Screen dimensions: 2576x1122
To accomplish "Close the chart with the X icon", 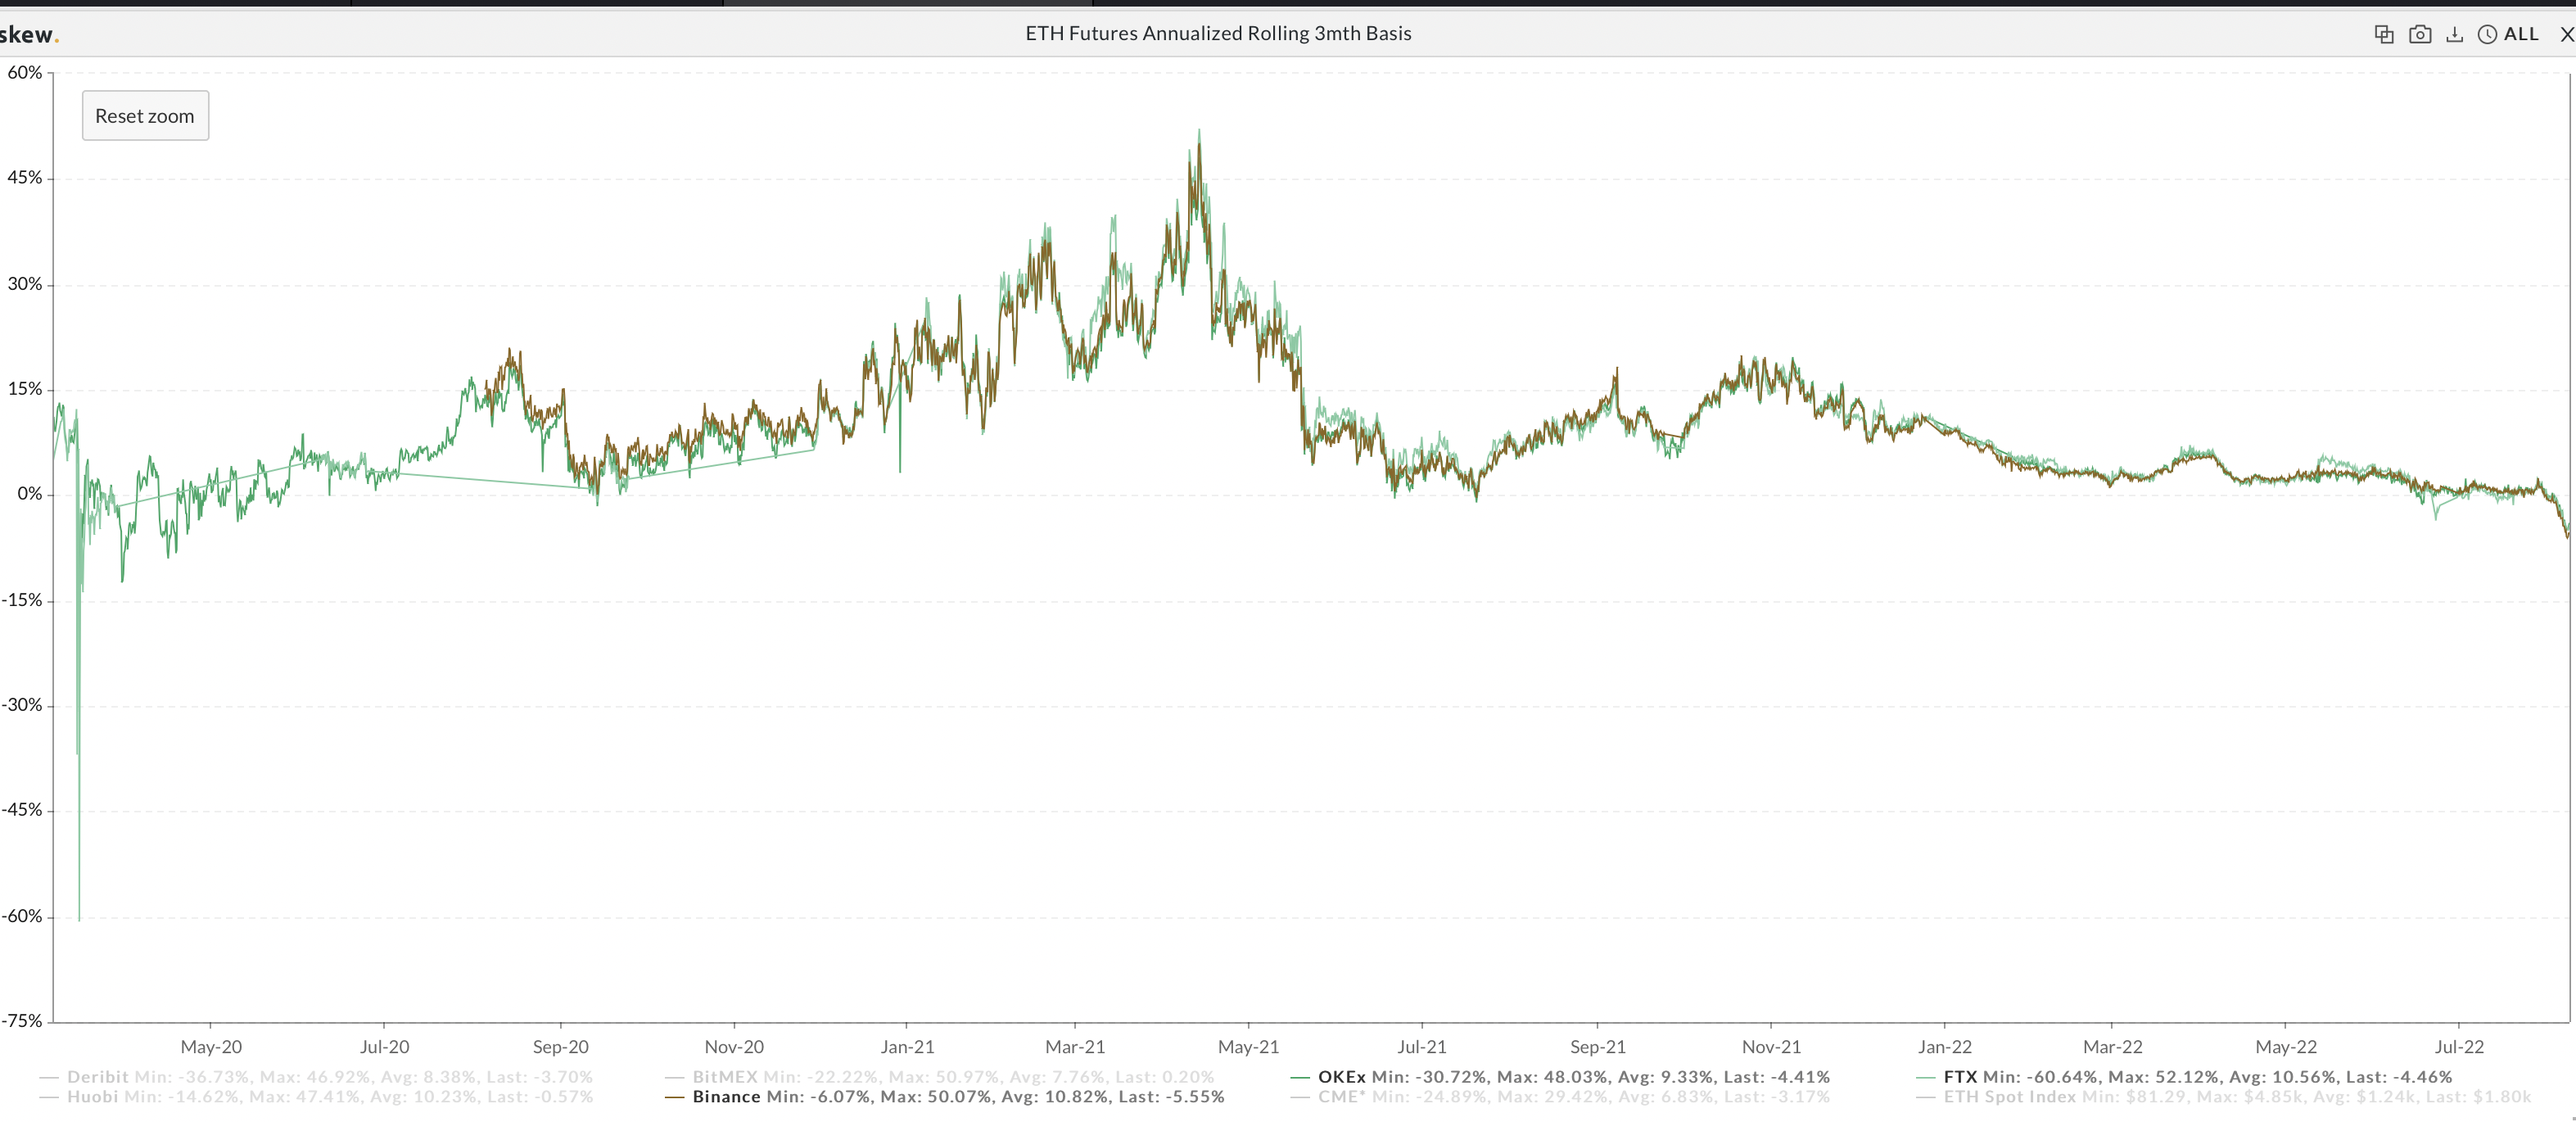I will click(2567, 34).
